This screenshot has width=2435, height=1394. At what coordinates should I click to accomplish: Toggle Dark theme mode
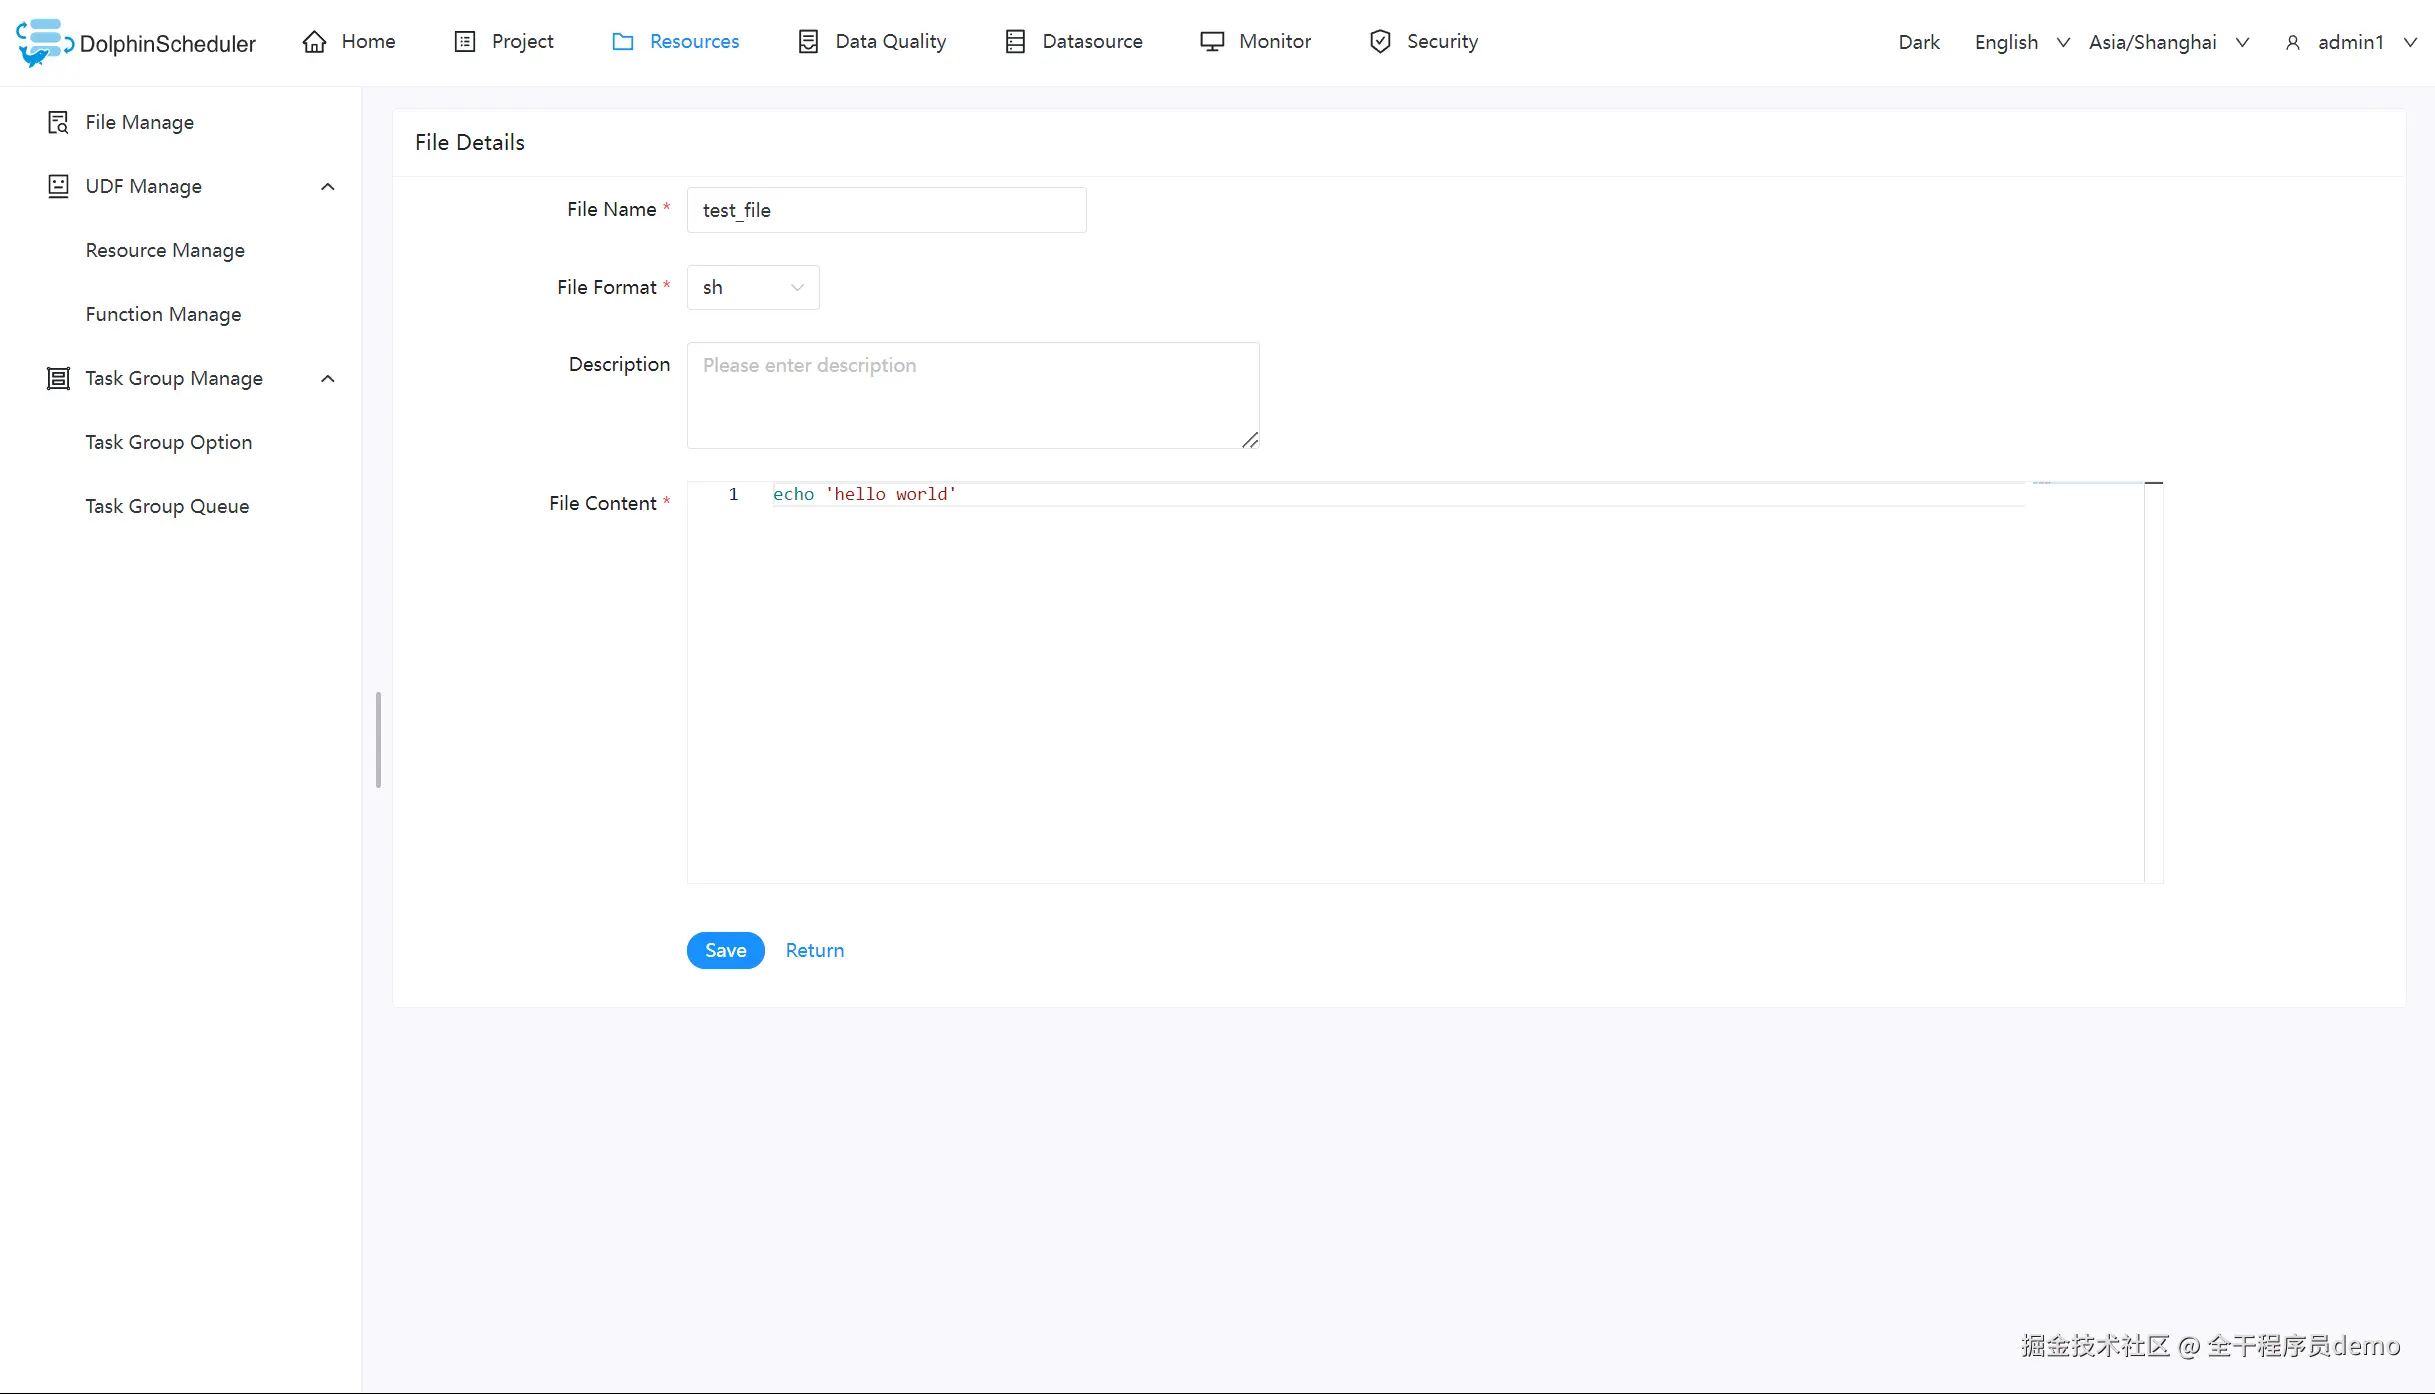coord(1918,42)
